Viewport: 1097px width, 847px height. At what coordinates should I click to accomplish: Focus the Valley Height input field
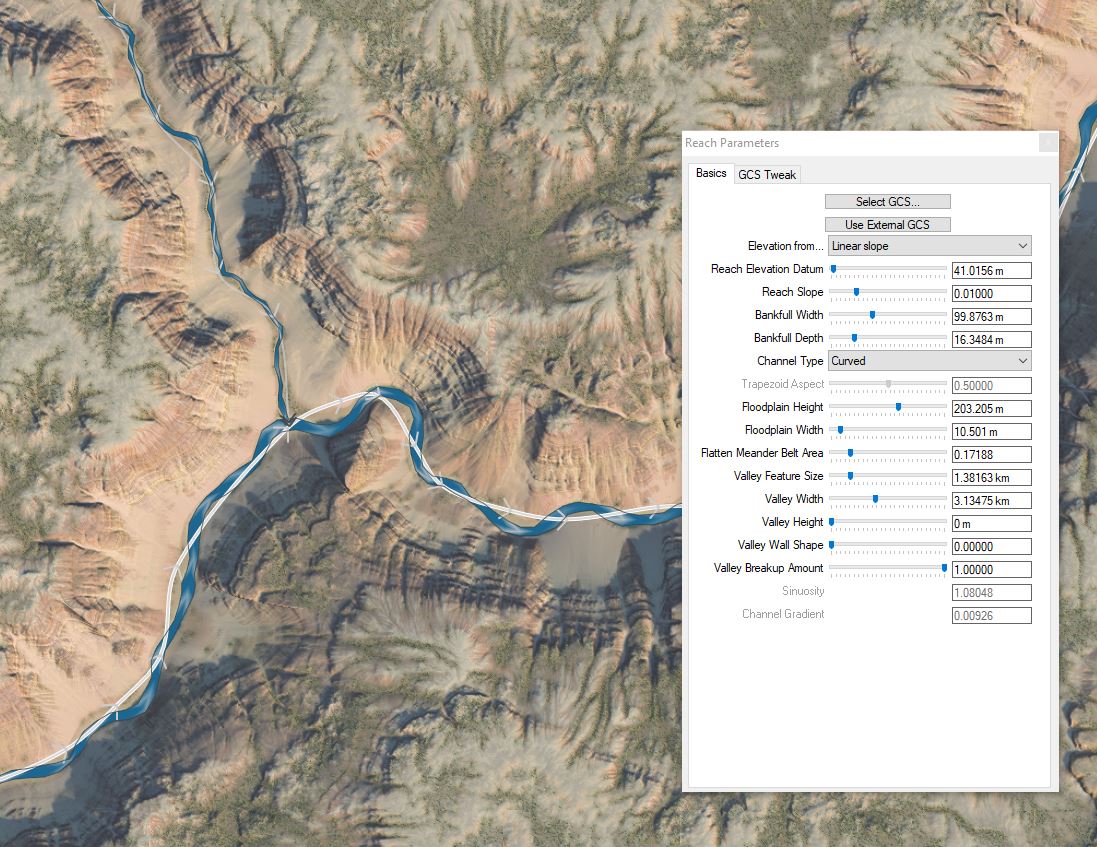pos(990,524)
